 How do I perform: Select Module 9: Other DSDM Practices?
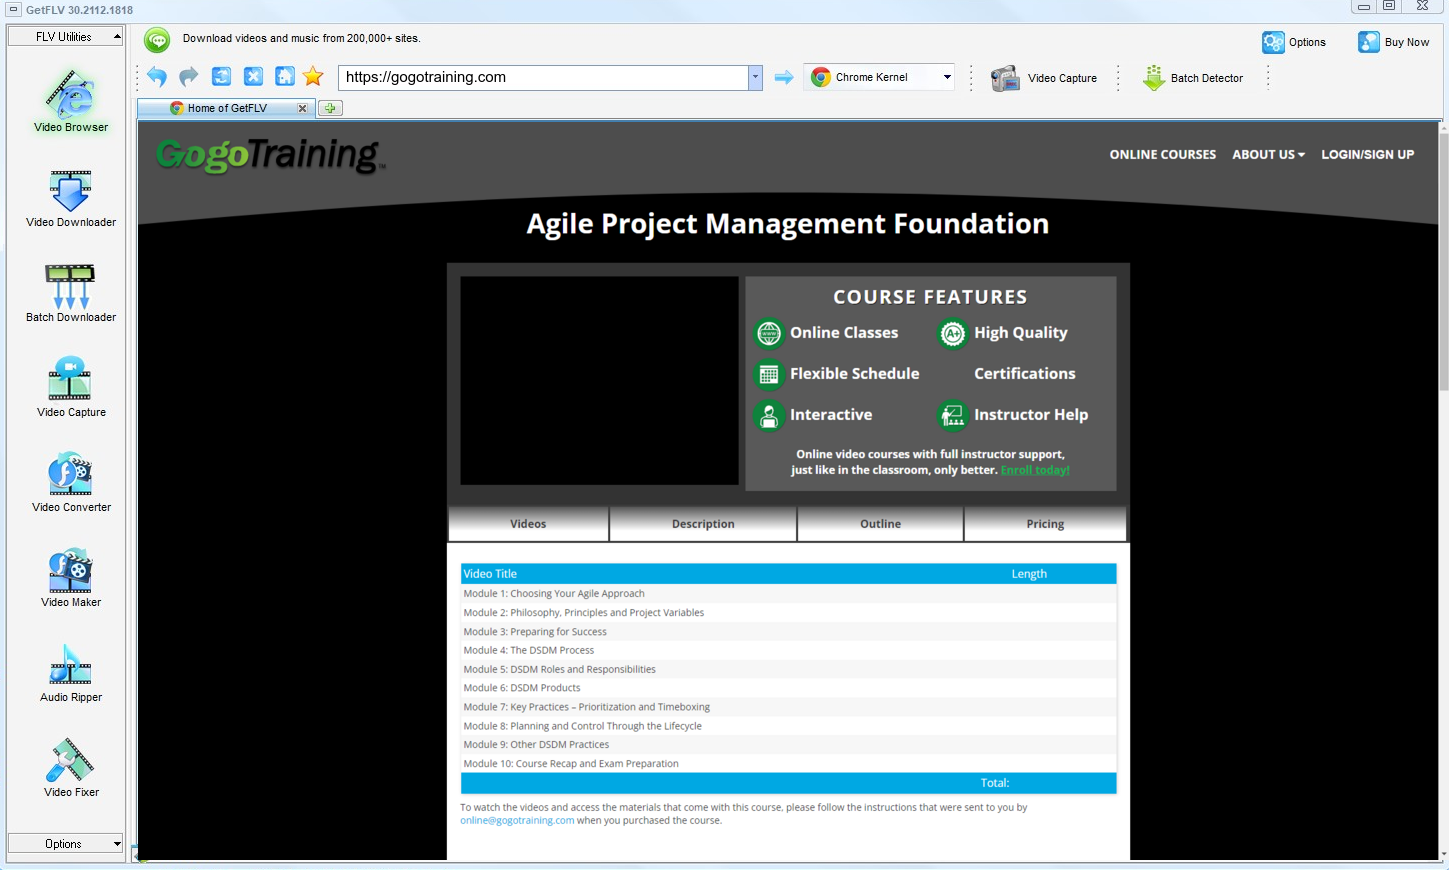point(788,745)
